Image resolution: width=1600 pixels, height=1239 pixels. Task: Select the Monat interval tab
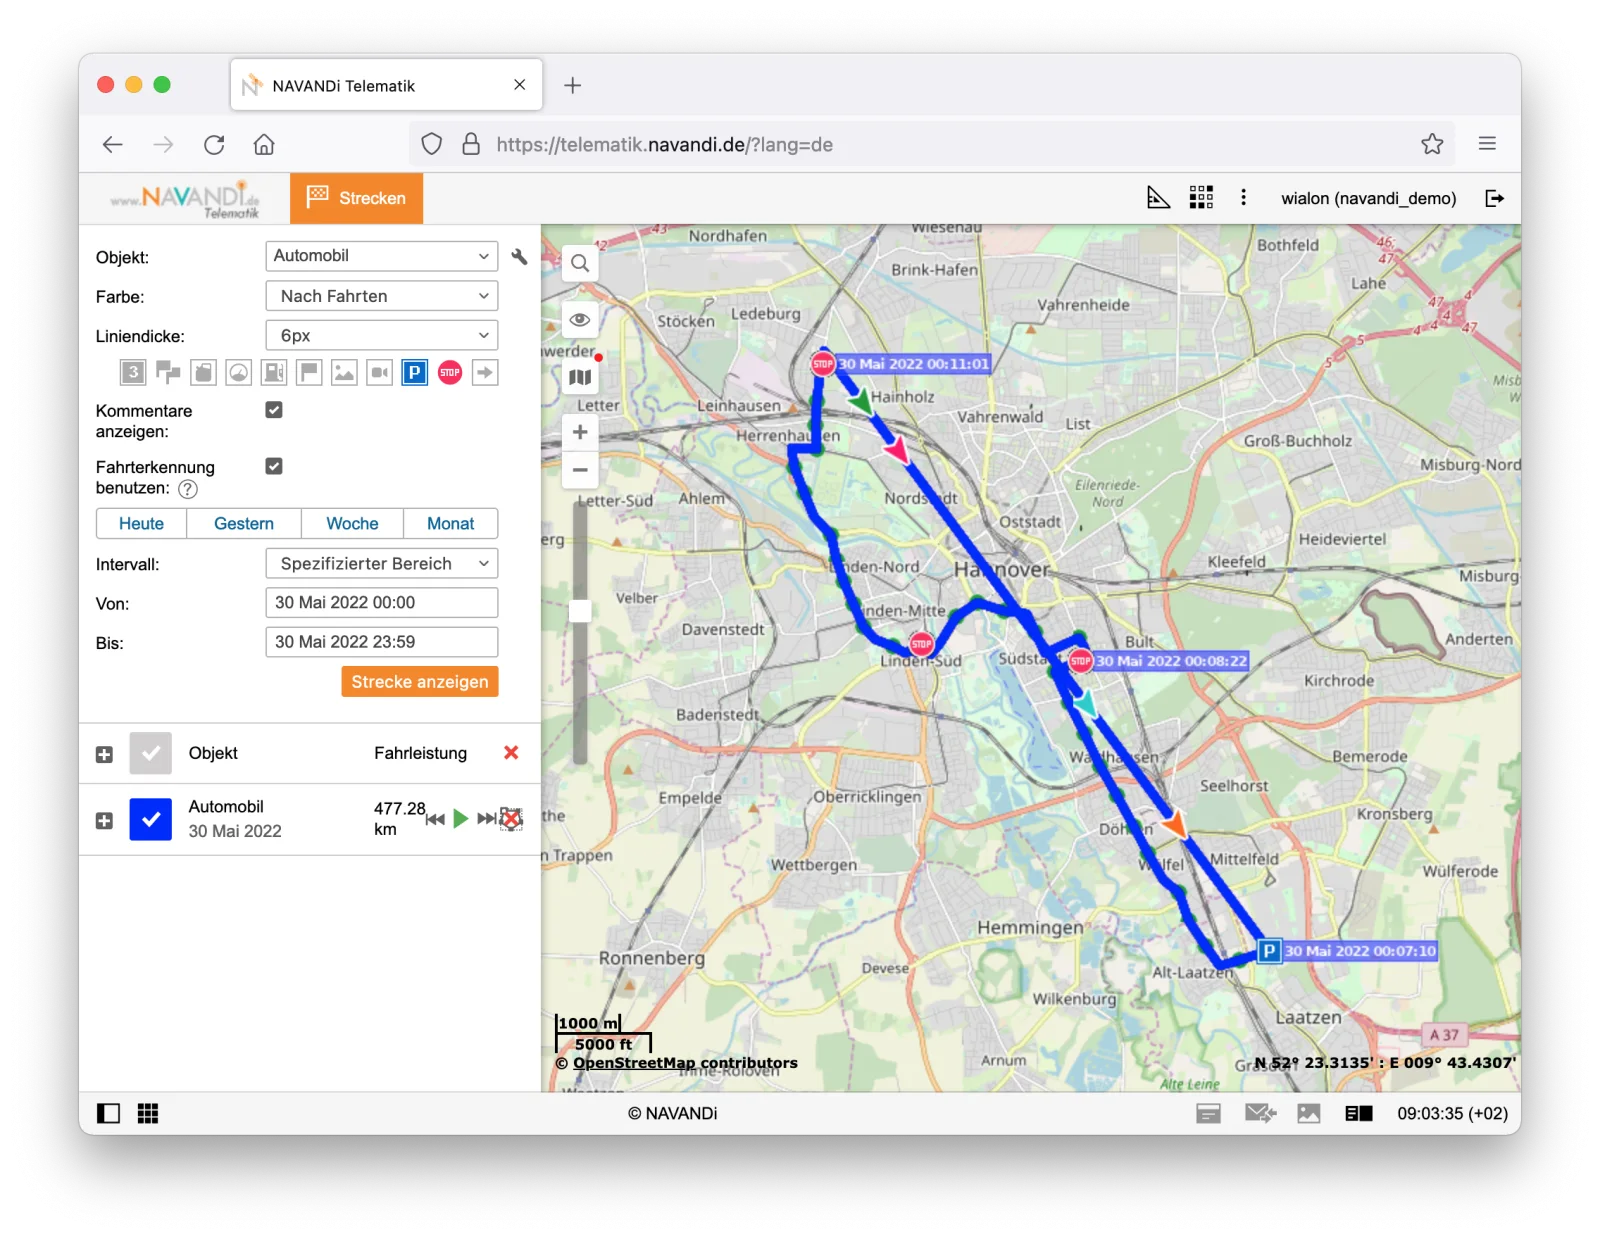[x=451, y=524]
